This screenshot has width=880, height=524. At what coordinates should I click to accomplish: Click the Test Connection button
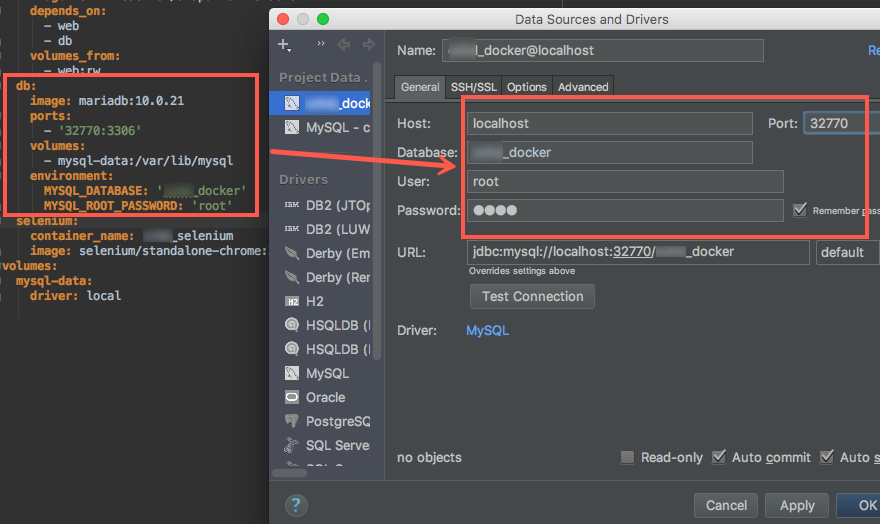[x=532, y=296]
